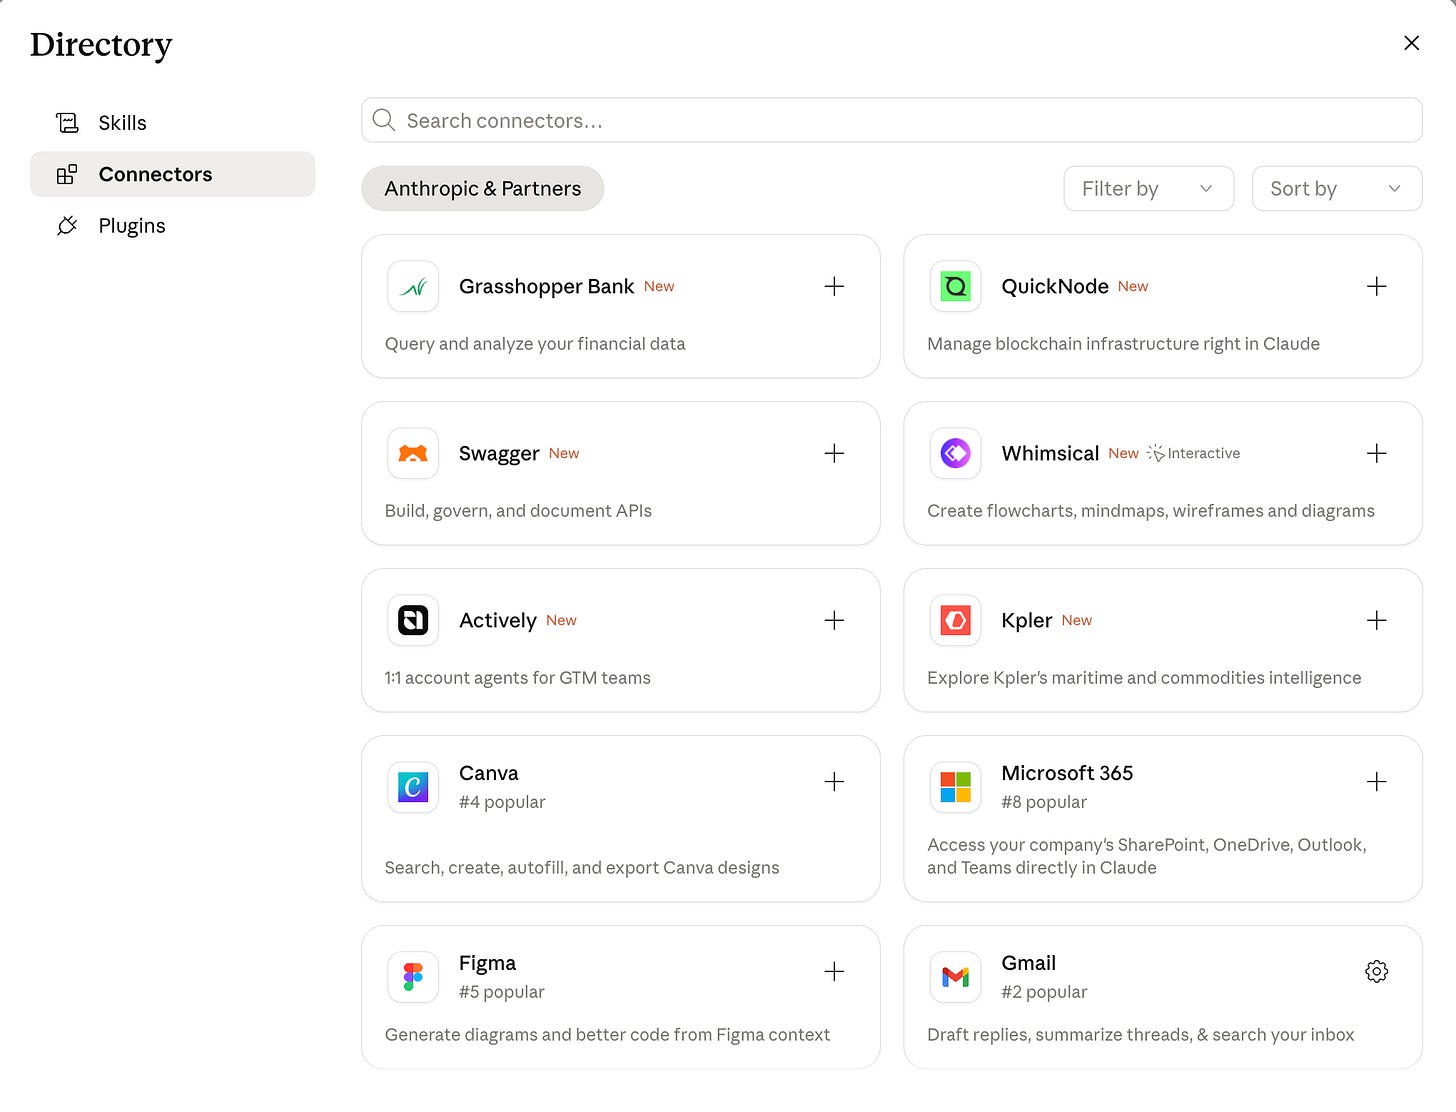Click the '#5 popular' label
The width and height of the screenshot is (1456, 1112).
point(501,993)
